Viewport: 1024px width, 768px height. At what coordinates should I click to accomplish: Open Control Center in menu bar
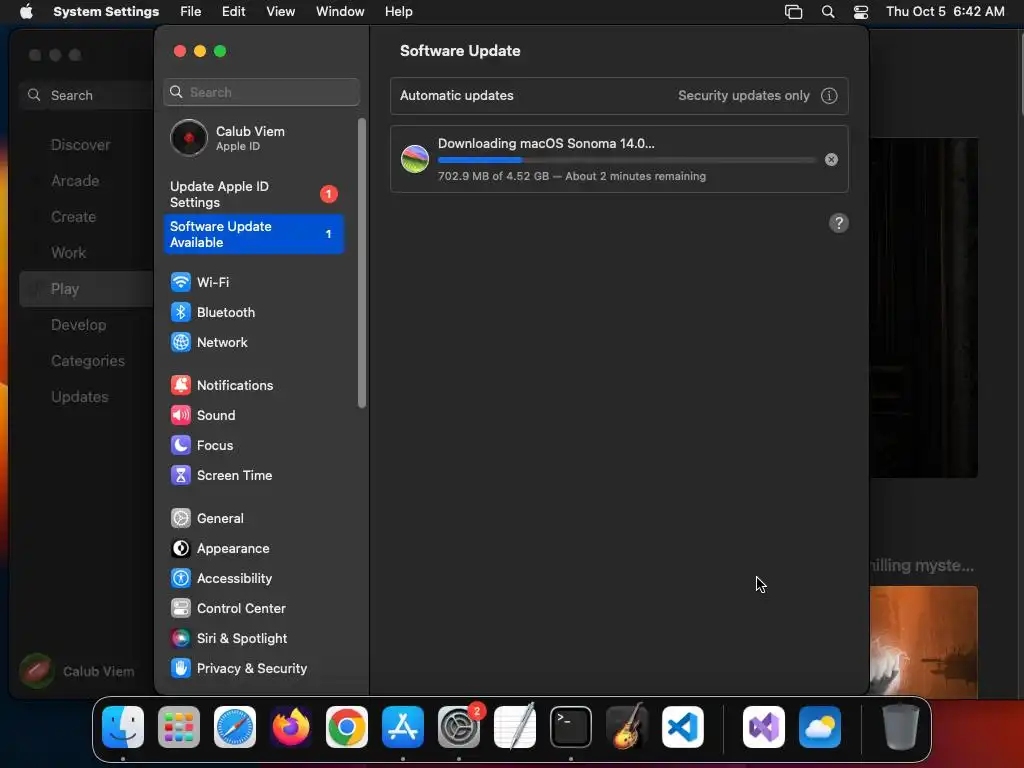[x=861, y=12]
